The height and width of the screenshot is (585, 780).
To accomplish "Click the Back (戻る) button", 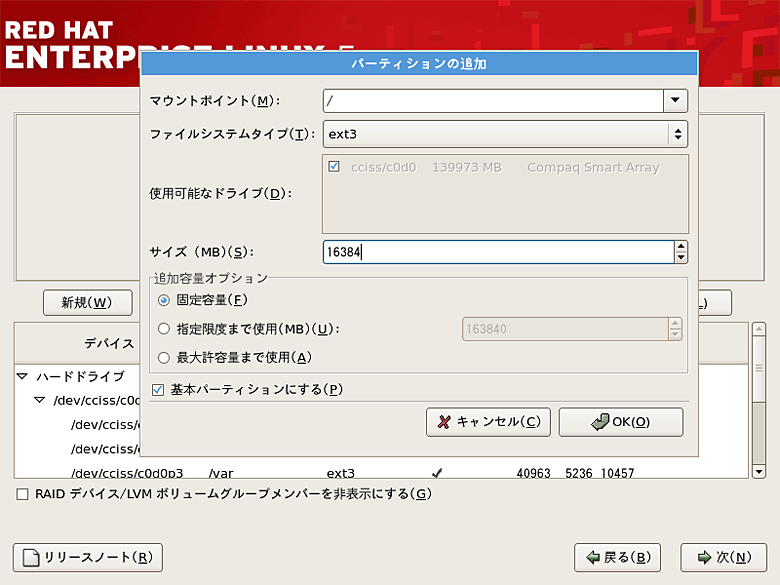I will coord(617,558).
